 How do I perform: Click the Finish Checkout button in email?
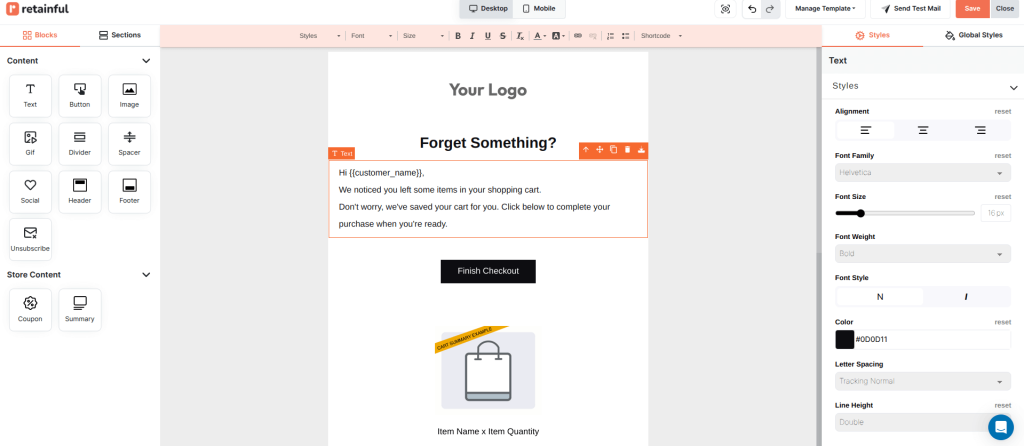pyautogui.click(x=488, y=271)
